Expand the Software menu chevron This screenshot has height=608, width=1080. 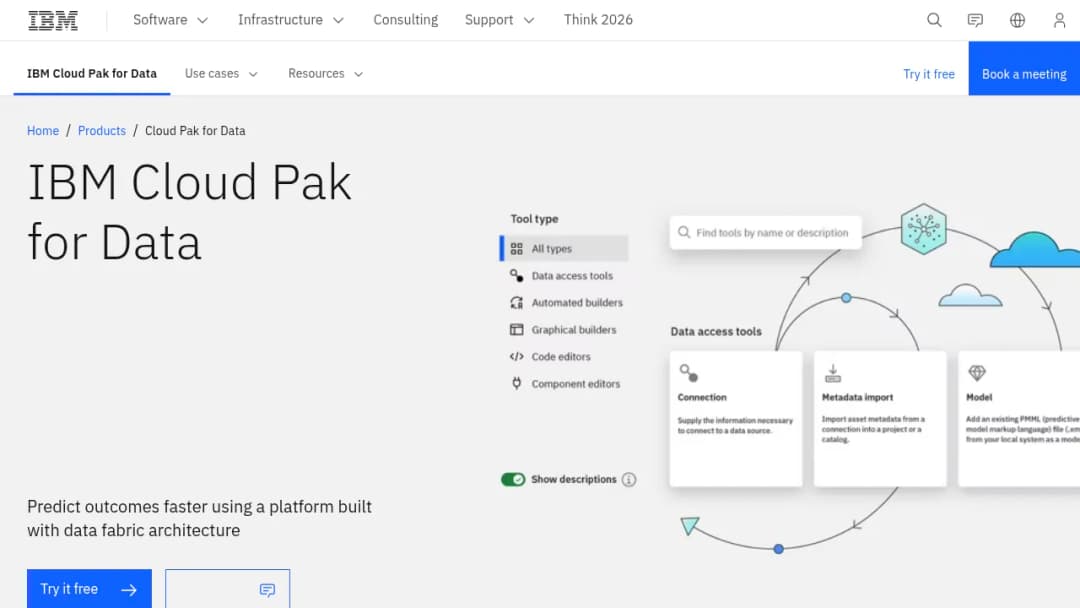(202, 21)
